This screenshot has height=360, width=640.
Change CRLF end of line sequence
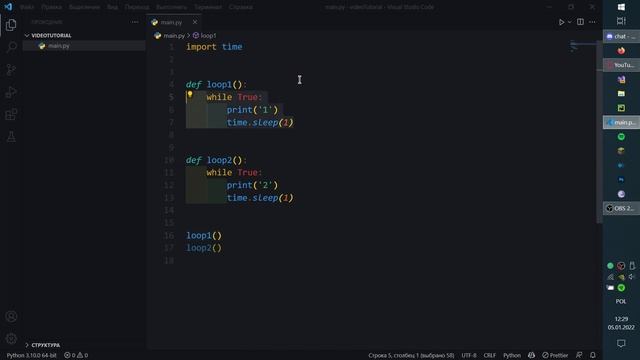coord(489,355)
